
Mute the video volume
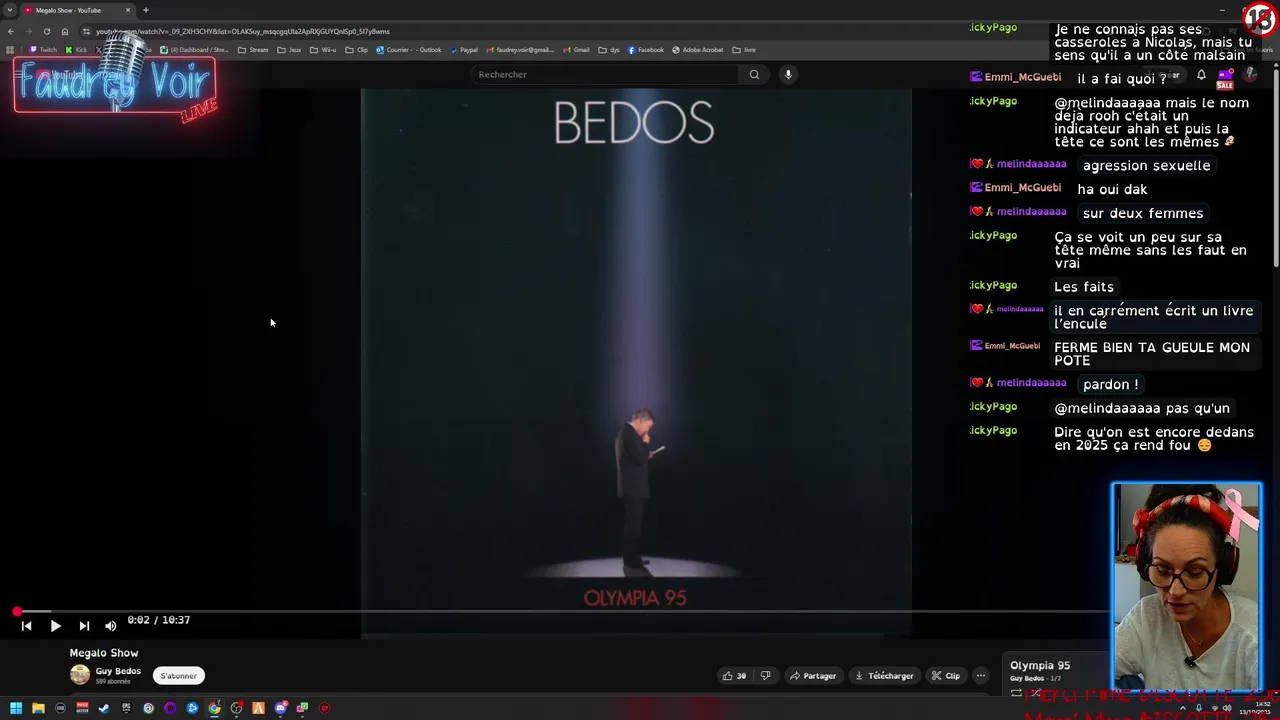pyautogui.click(x=111, y=626)
